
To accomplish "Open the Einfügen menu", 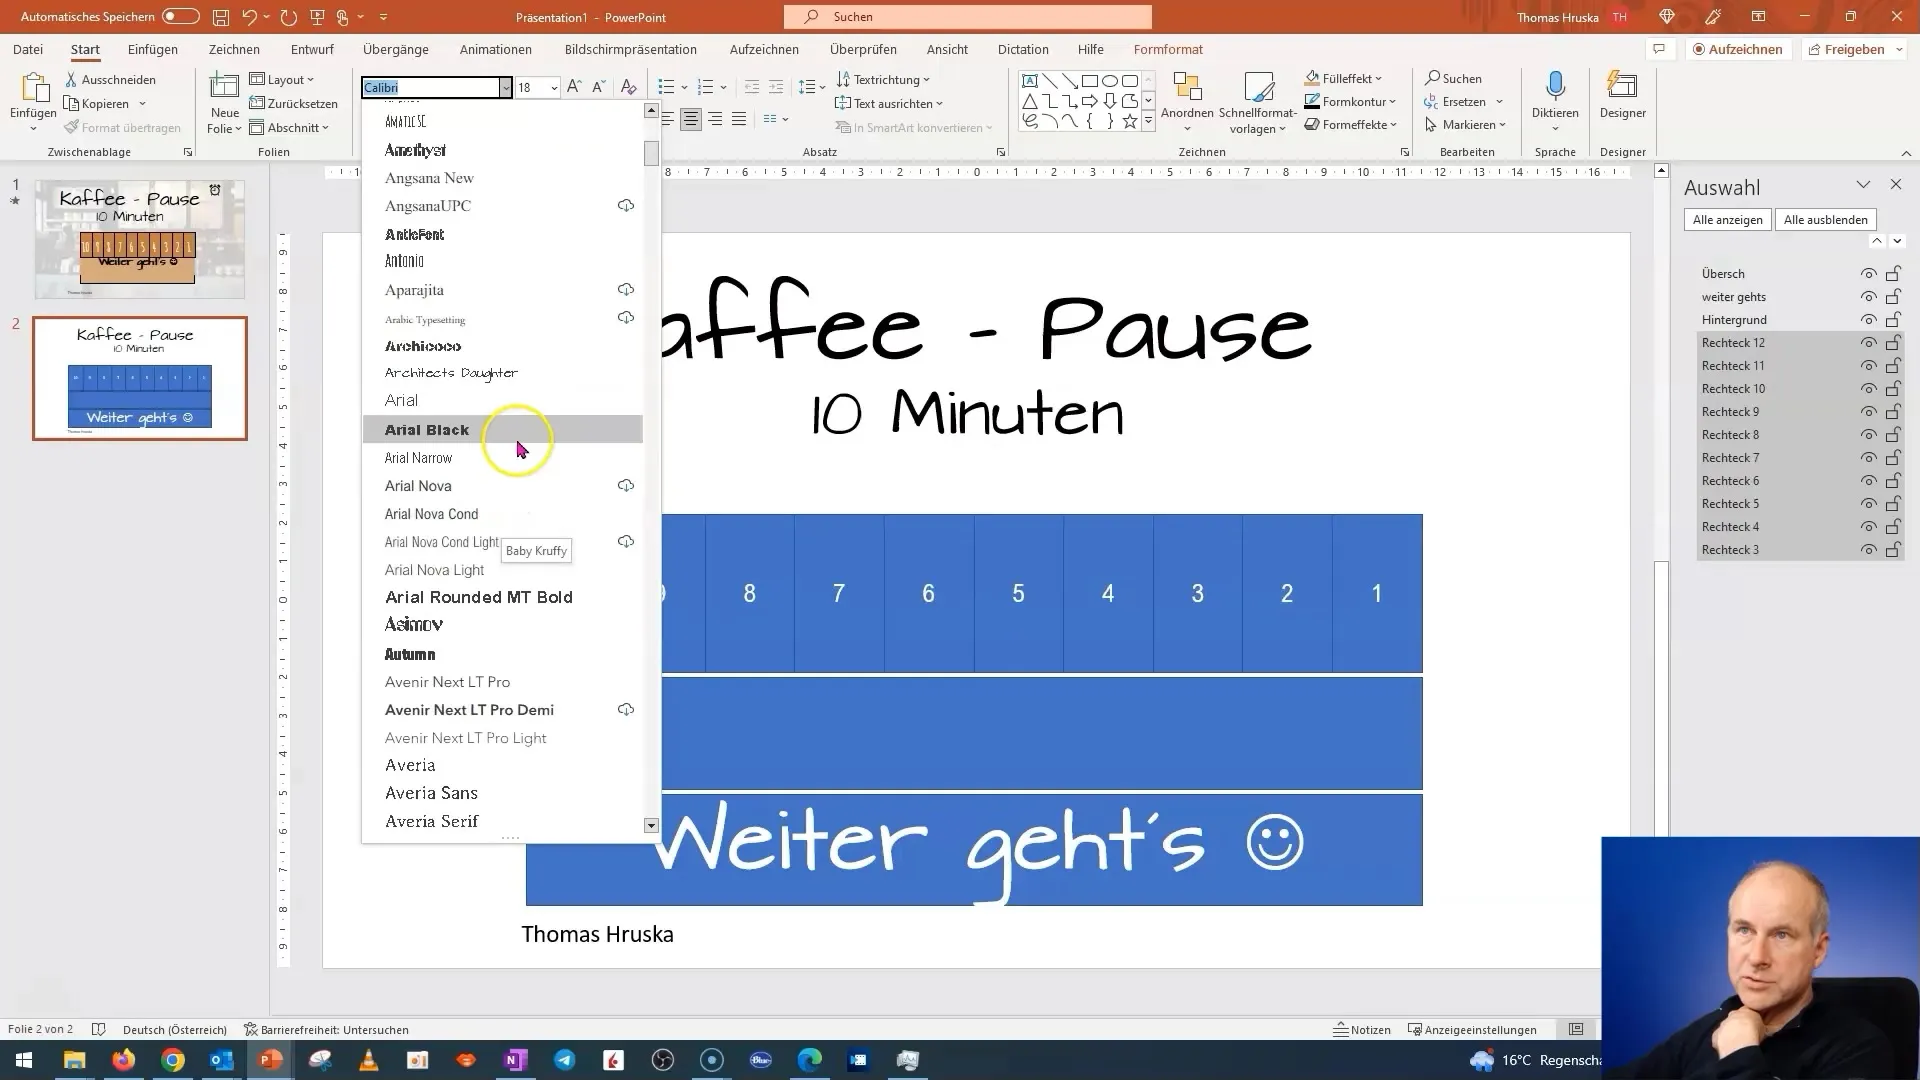I will click(x=152, y=49).
